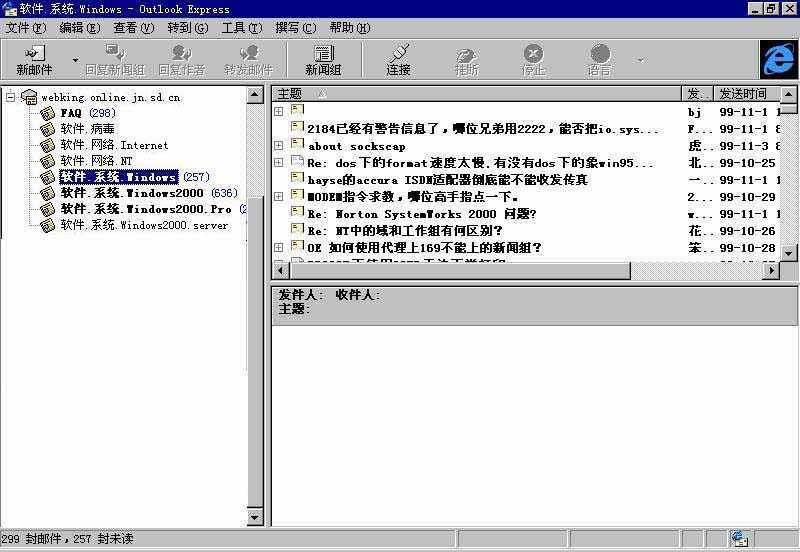Screen dimensions: 800x552
Task: Click the Stop (停止) toolbar icon
Action: (x=533, y=53)
